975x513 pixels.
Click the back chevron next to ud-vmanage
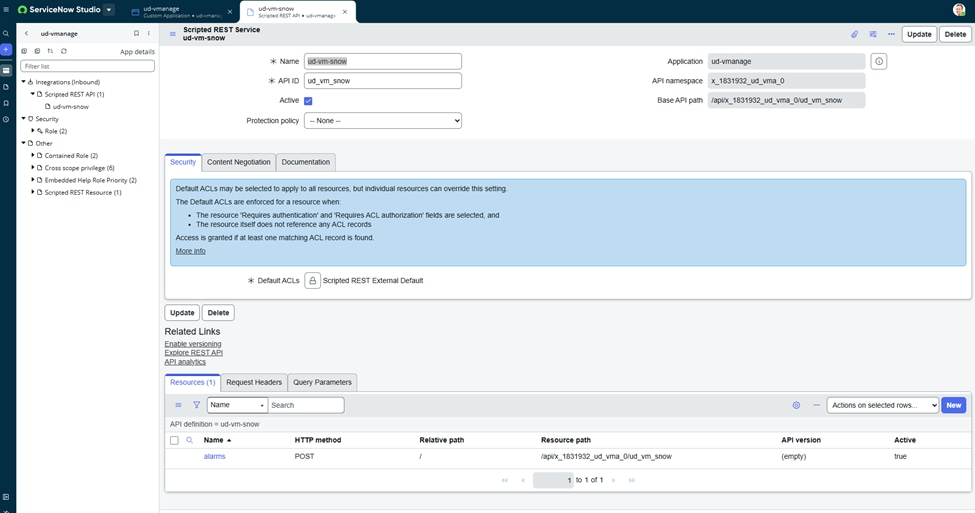point(26,34)
